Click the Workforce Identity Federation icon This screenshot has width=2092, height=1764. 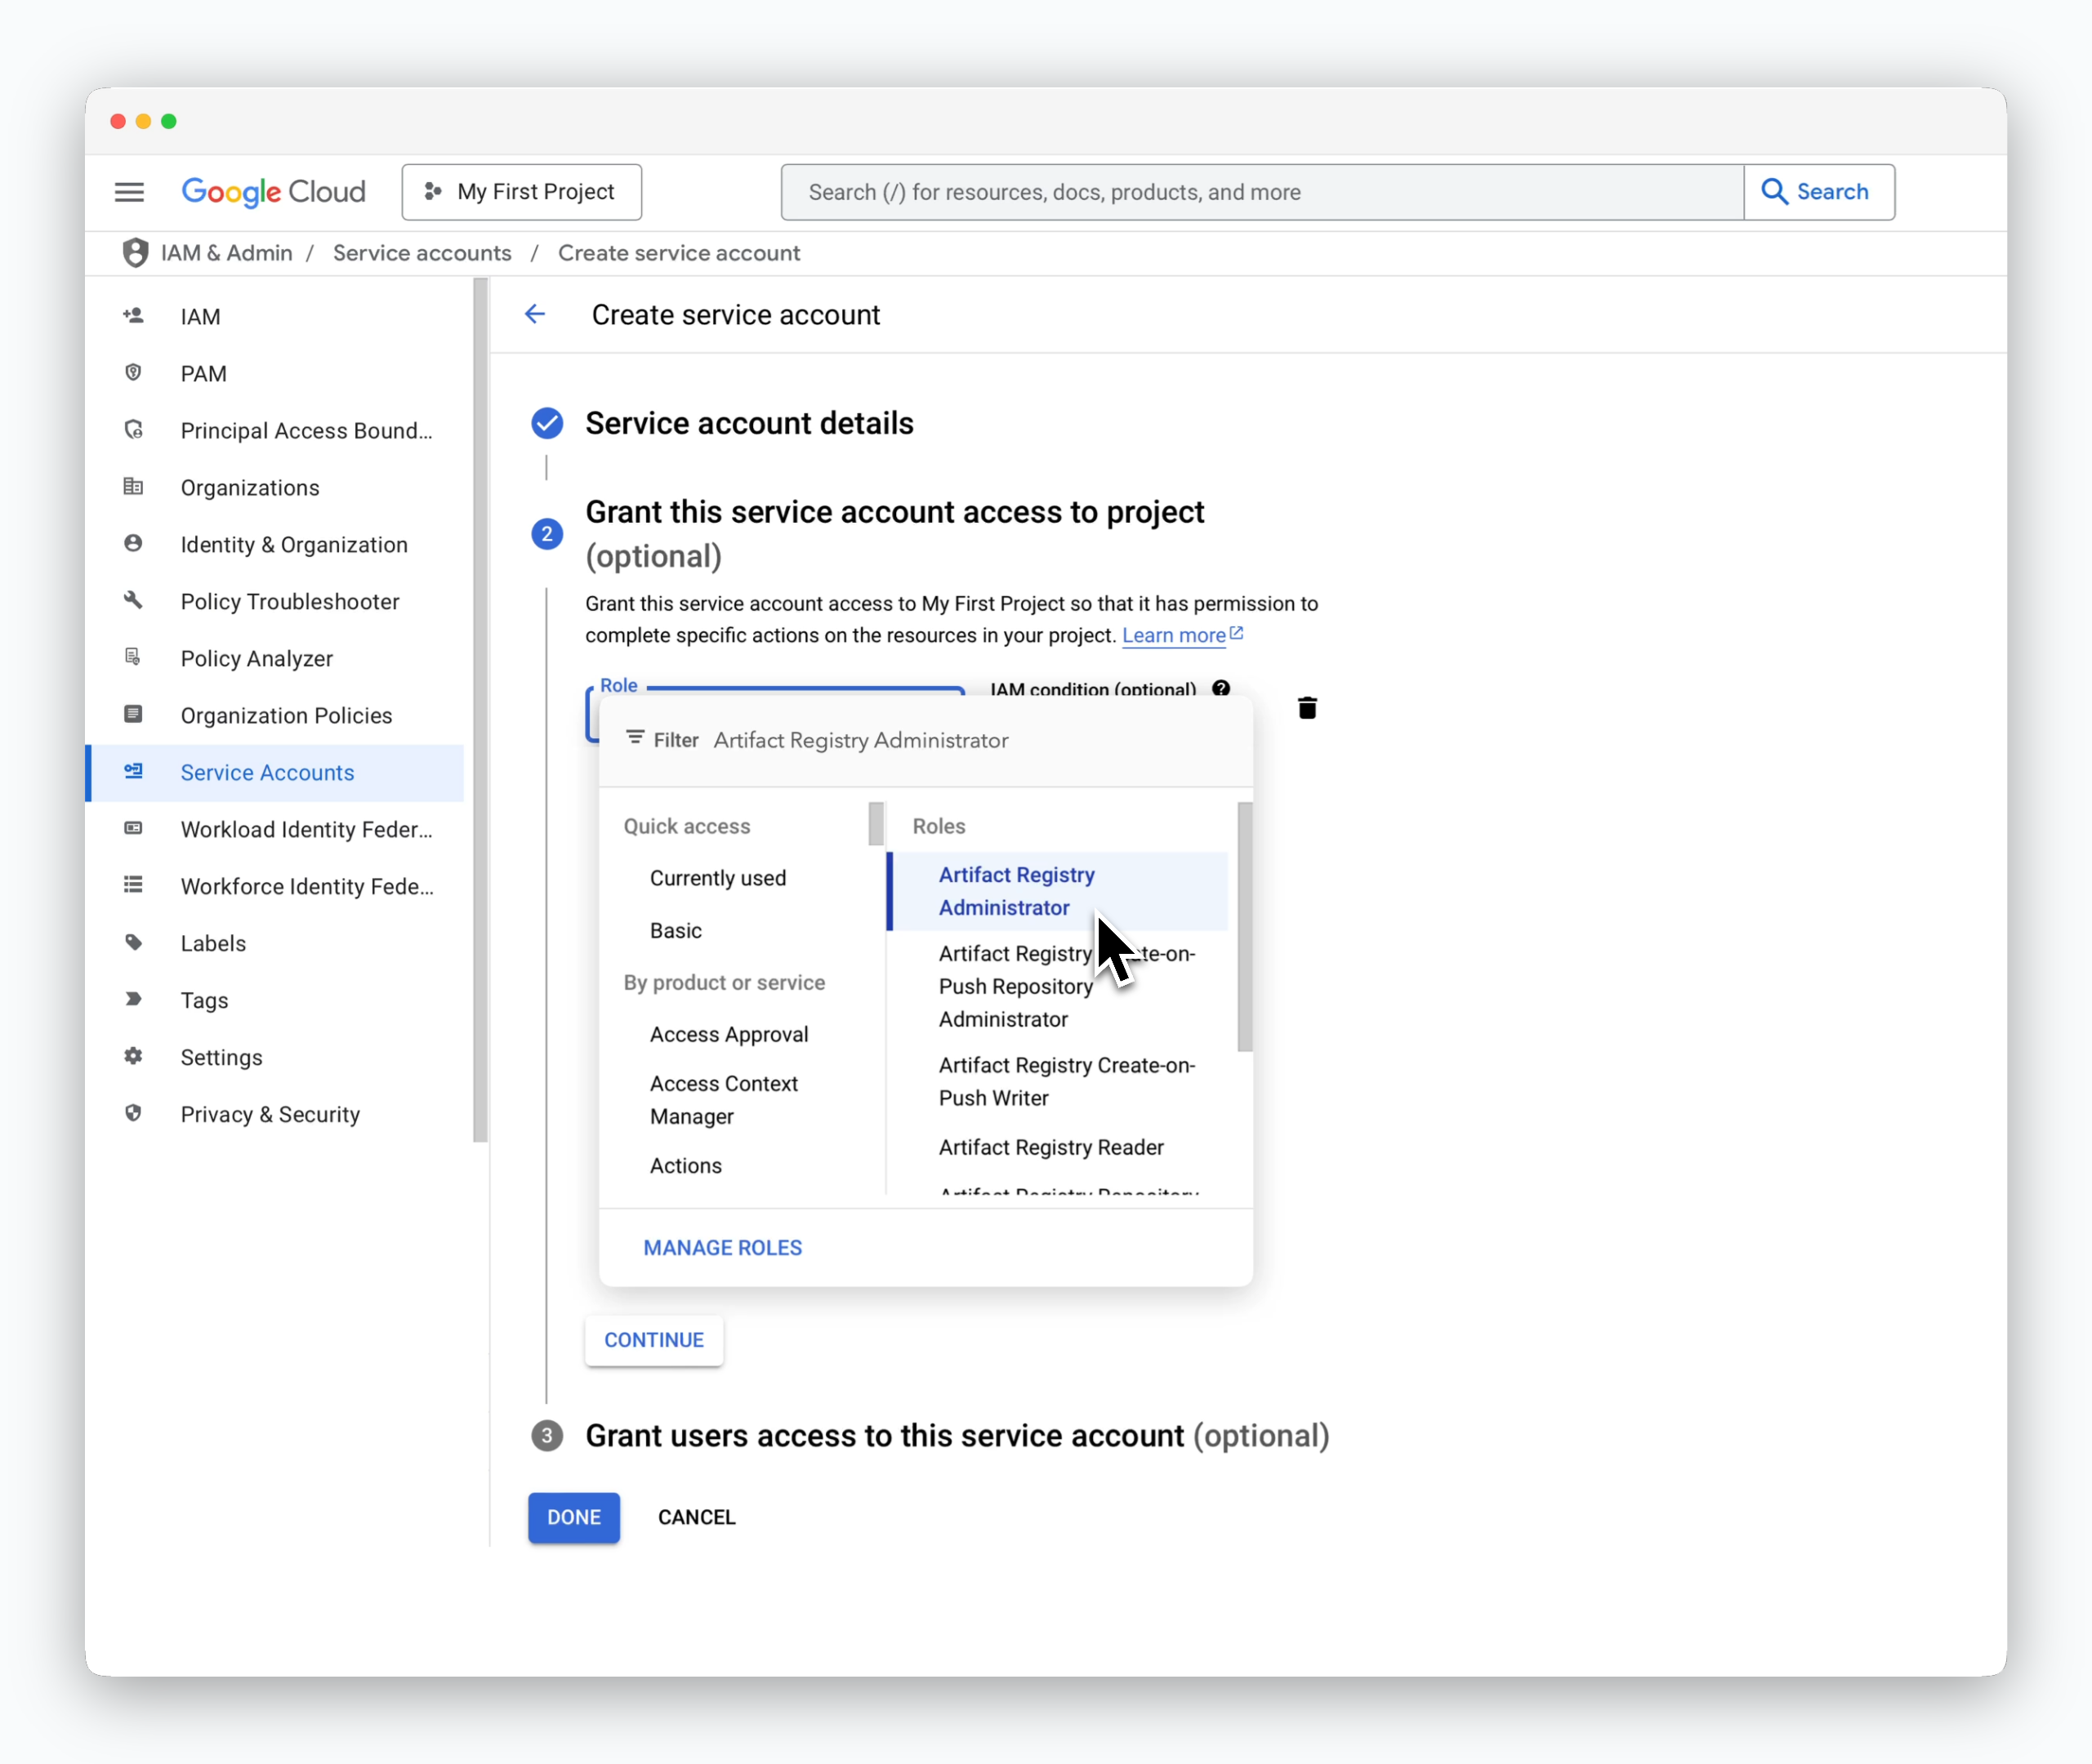point(133,886)
